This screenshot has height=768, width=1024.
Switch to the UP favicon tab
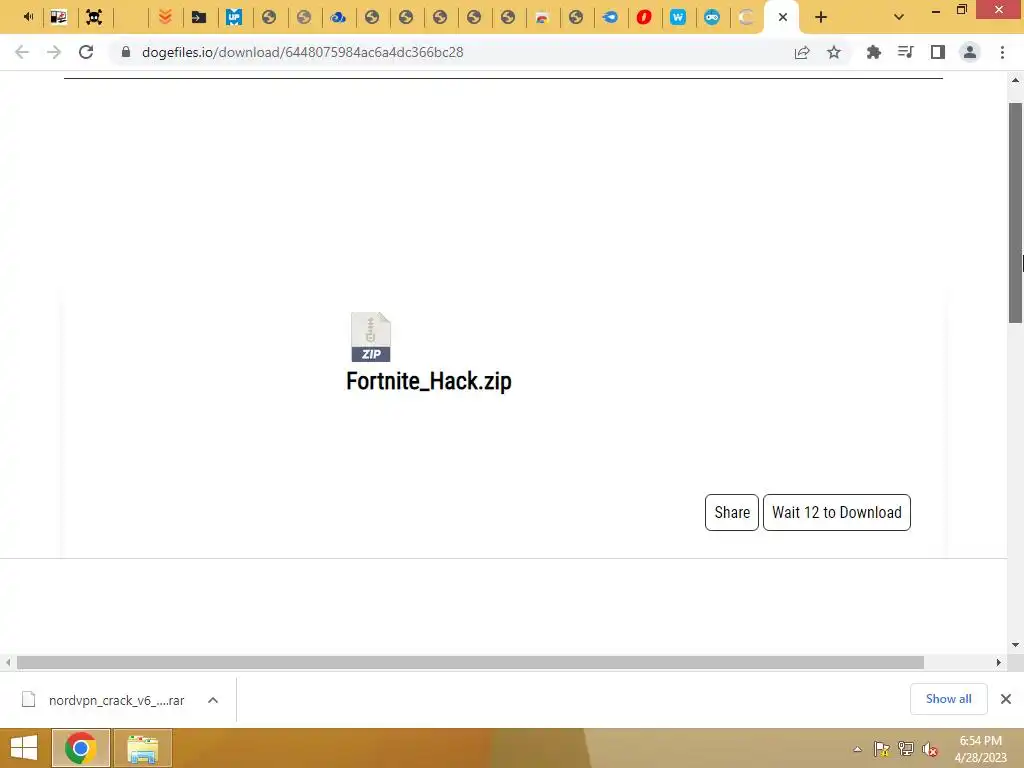point(234,18)
